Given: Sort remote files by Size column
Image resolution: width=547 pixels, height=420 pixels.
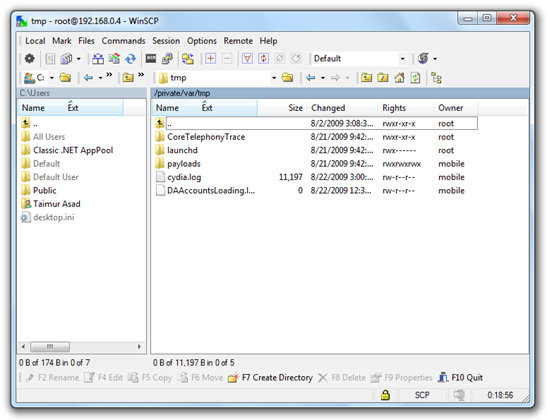Looking at the screenshot, I should 282,108.
